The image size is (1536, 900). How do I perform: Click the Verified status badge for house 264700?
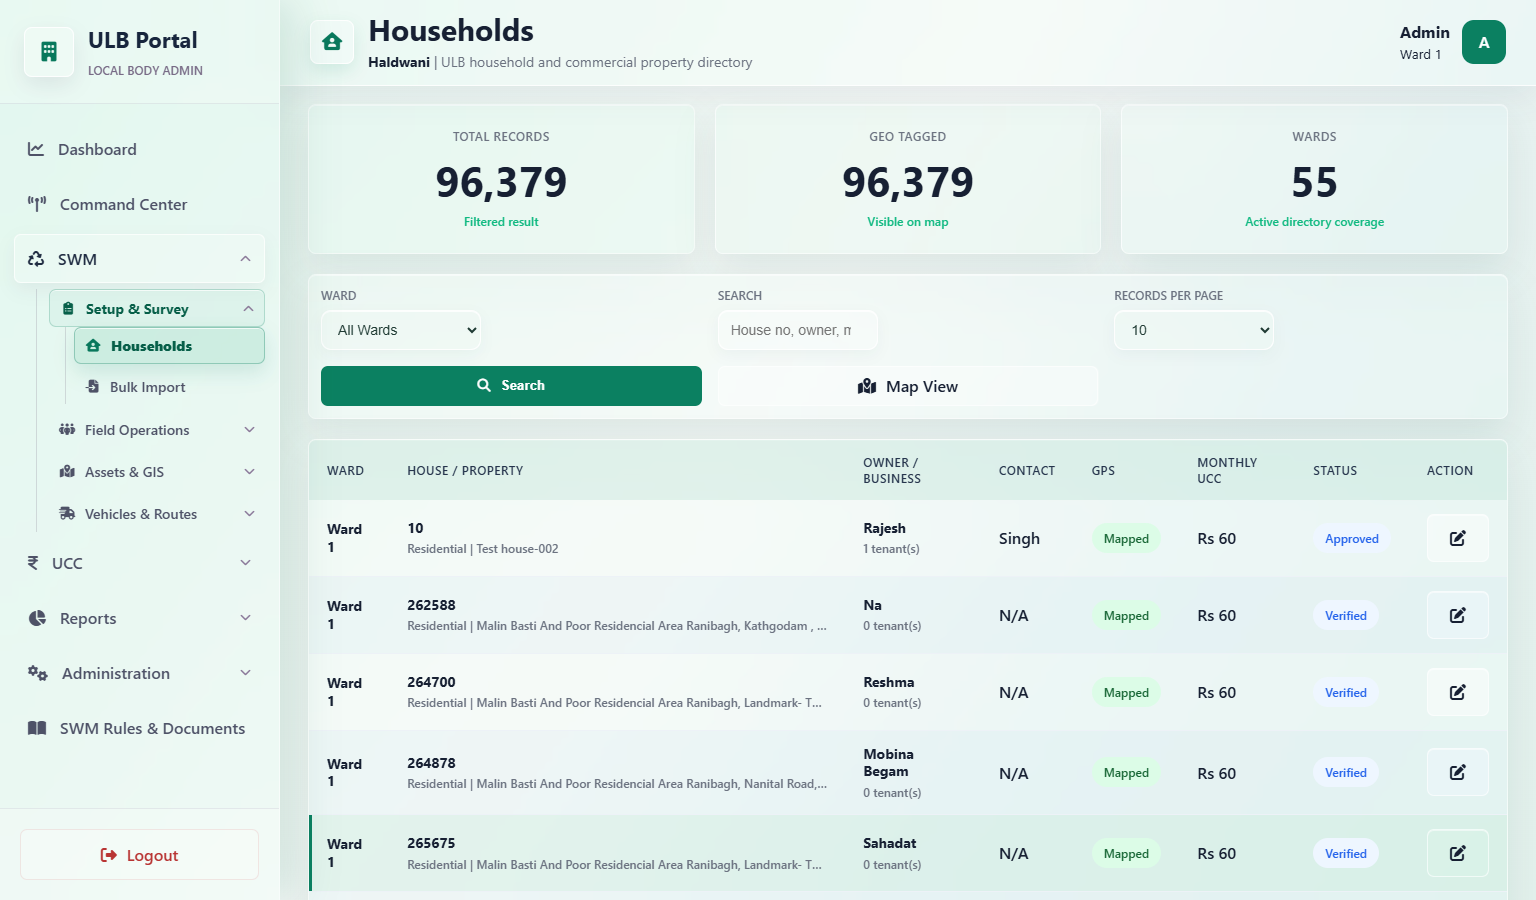(x=1345, y=693)
